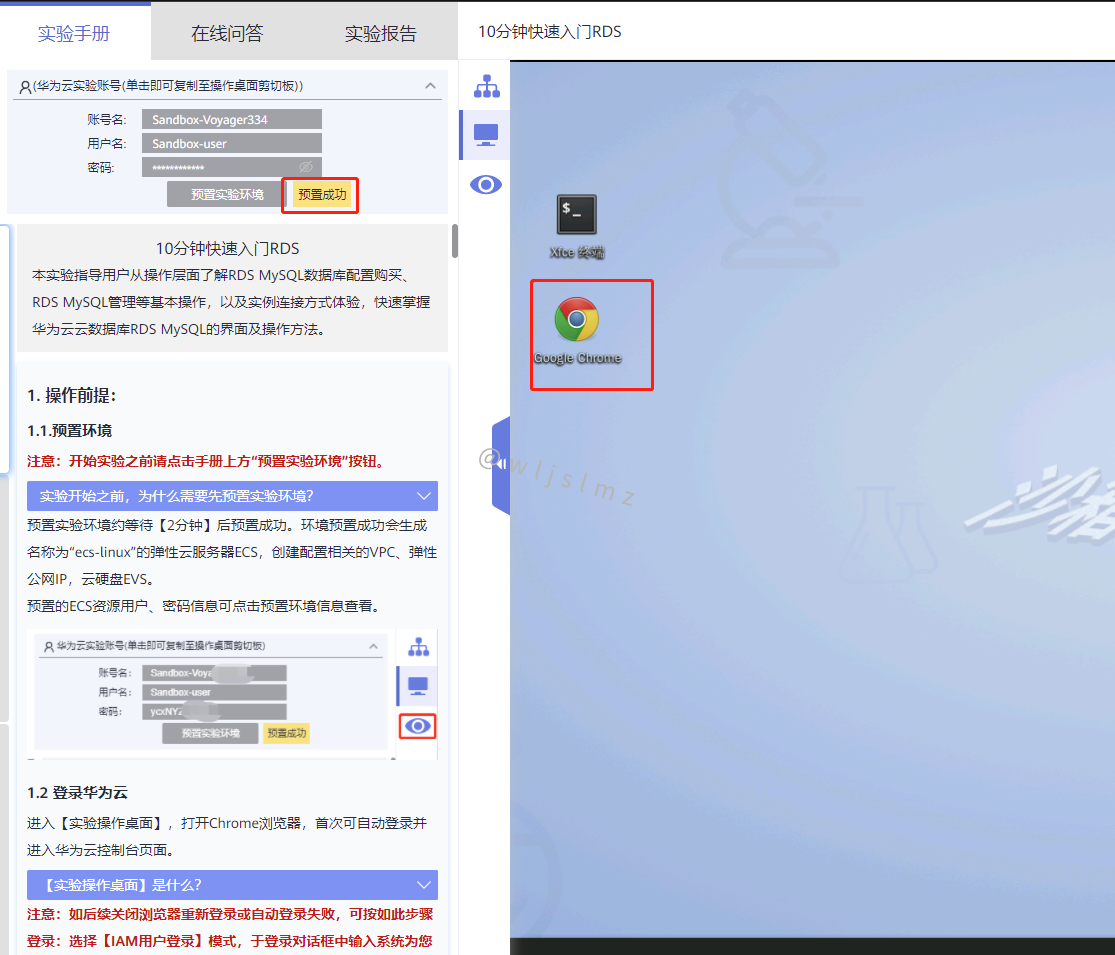Click the 预置成功 status button

(x=321, y=194)
